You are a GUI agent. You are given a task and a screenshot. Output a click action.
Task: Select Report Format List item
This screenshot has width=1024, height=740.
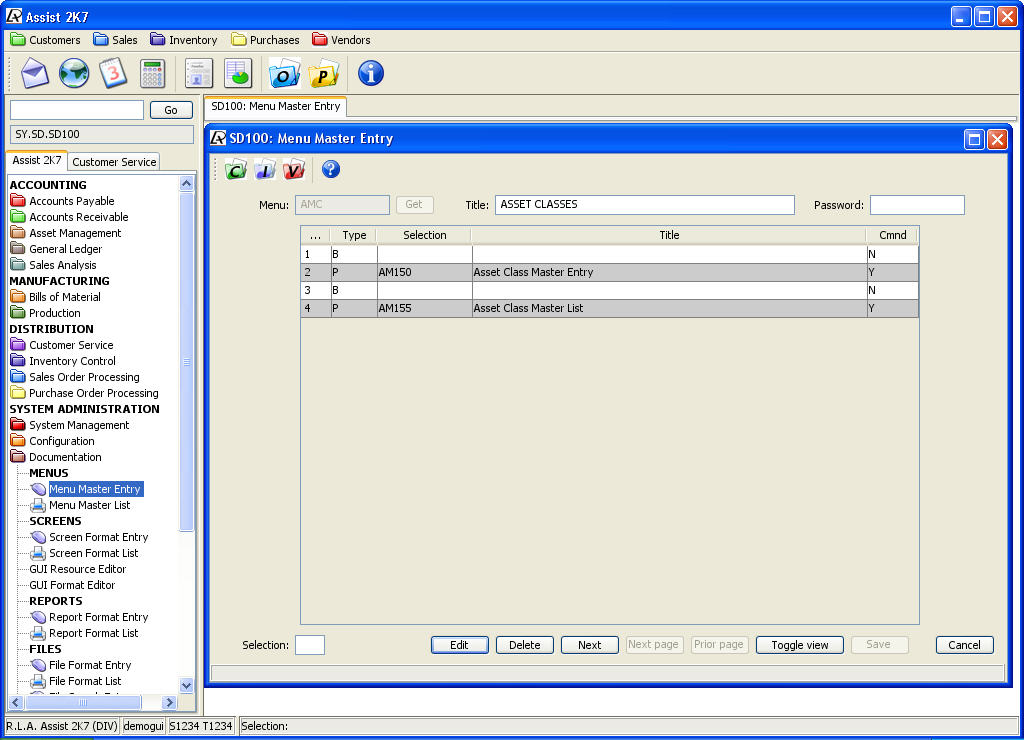click(x=93, y=633)
